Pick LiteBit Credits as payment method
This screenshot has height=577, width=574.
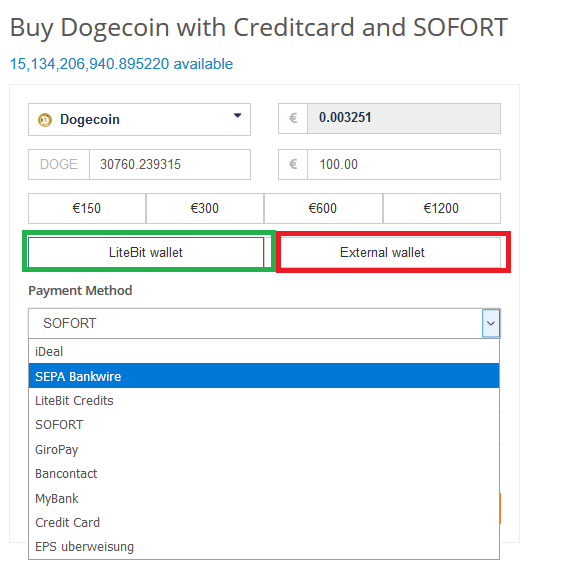pos(264,400)
